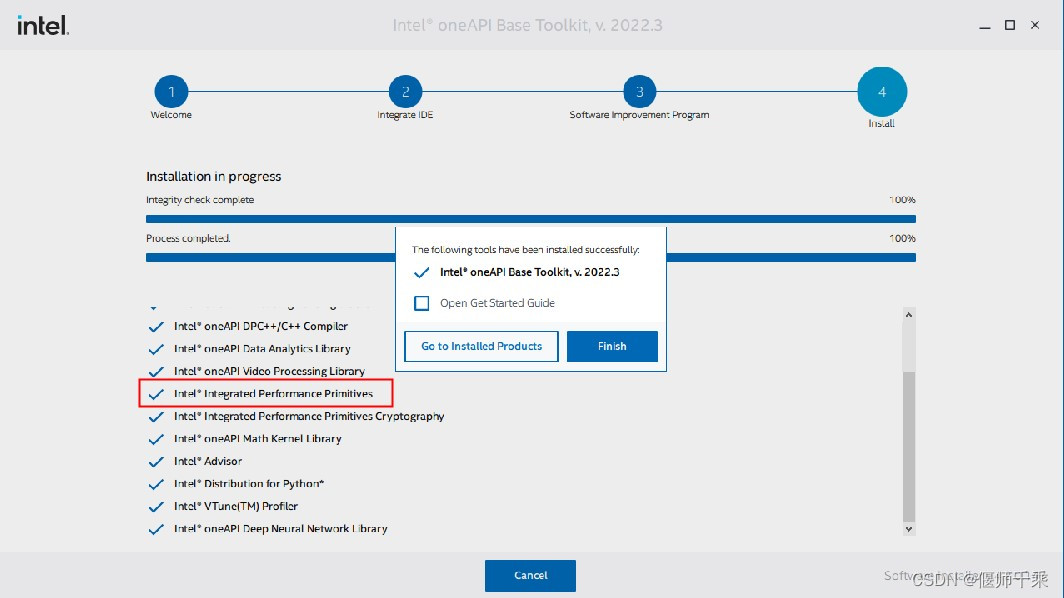Click the checkmark beside Intel VTune(TM) Profiler
Viewport: 1064px width, 598px height.
coord(157,506)
